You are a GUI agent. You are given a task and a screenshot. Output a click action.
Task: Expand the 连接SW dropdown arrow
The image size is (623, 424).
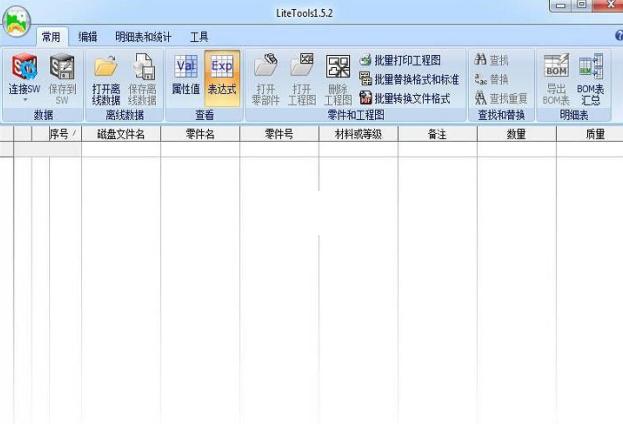[25, 100]
